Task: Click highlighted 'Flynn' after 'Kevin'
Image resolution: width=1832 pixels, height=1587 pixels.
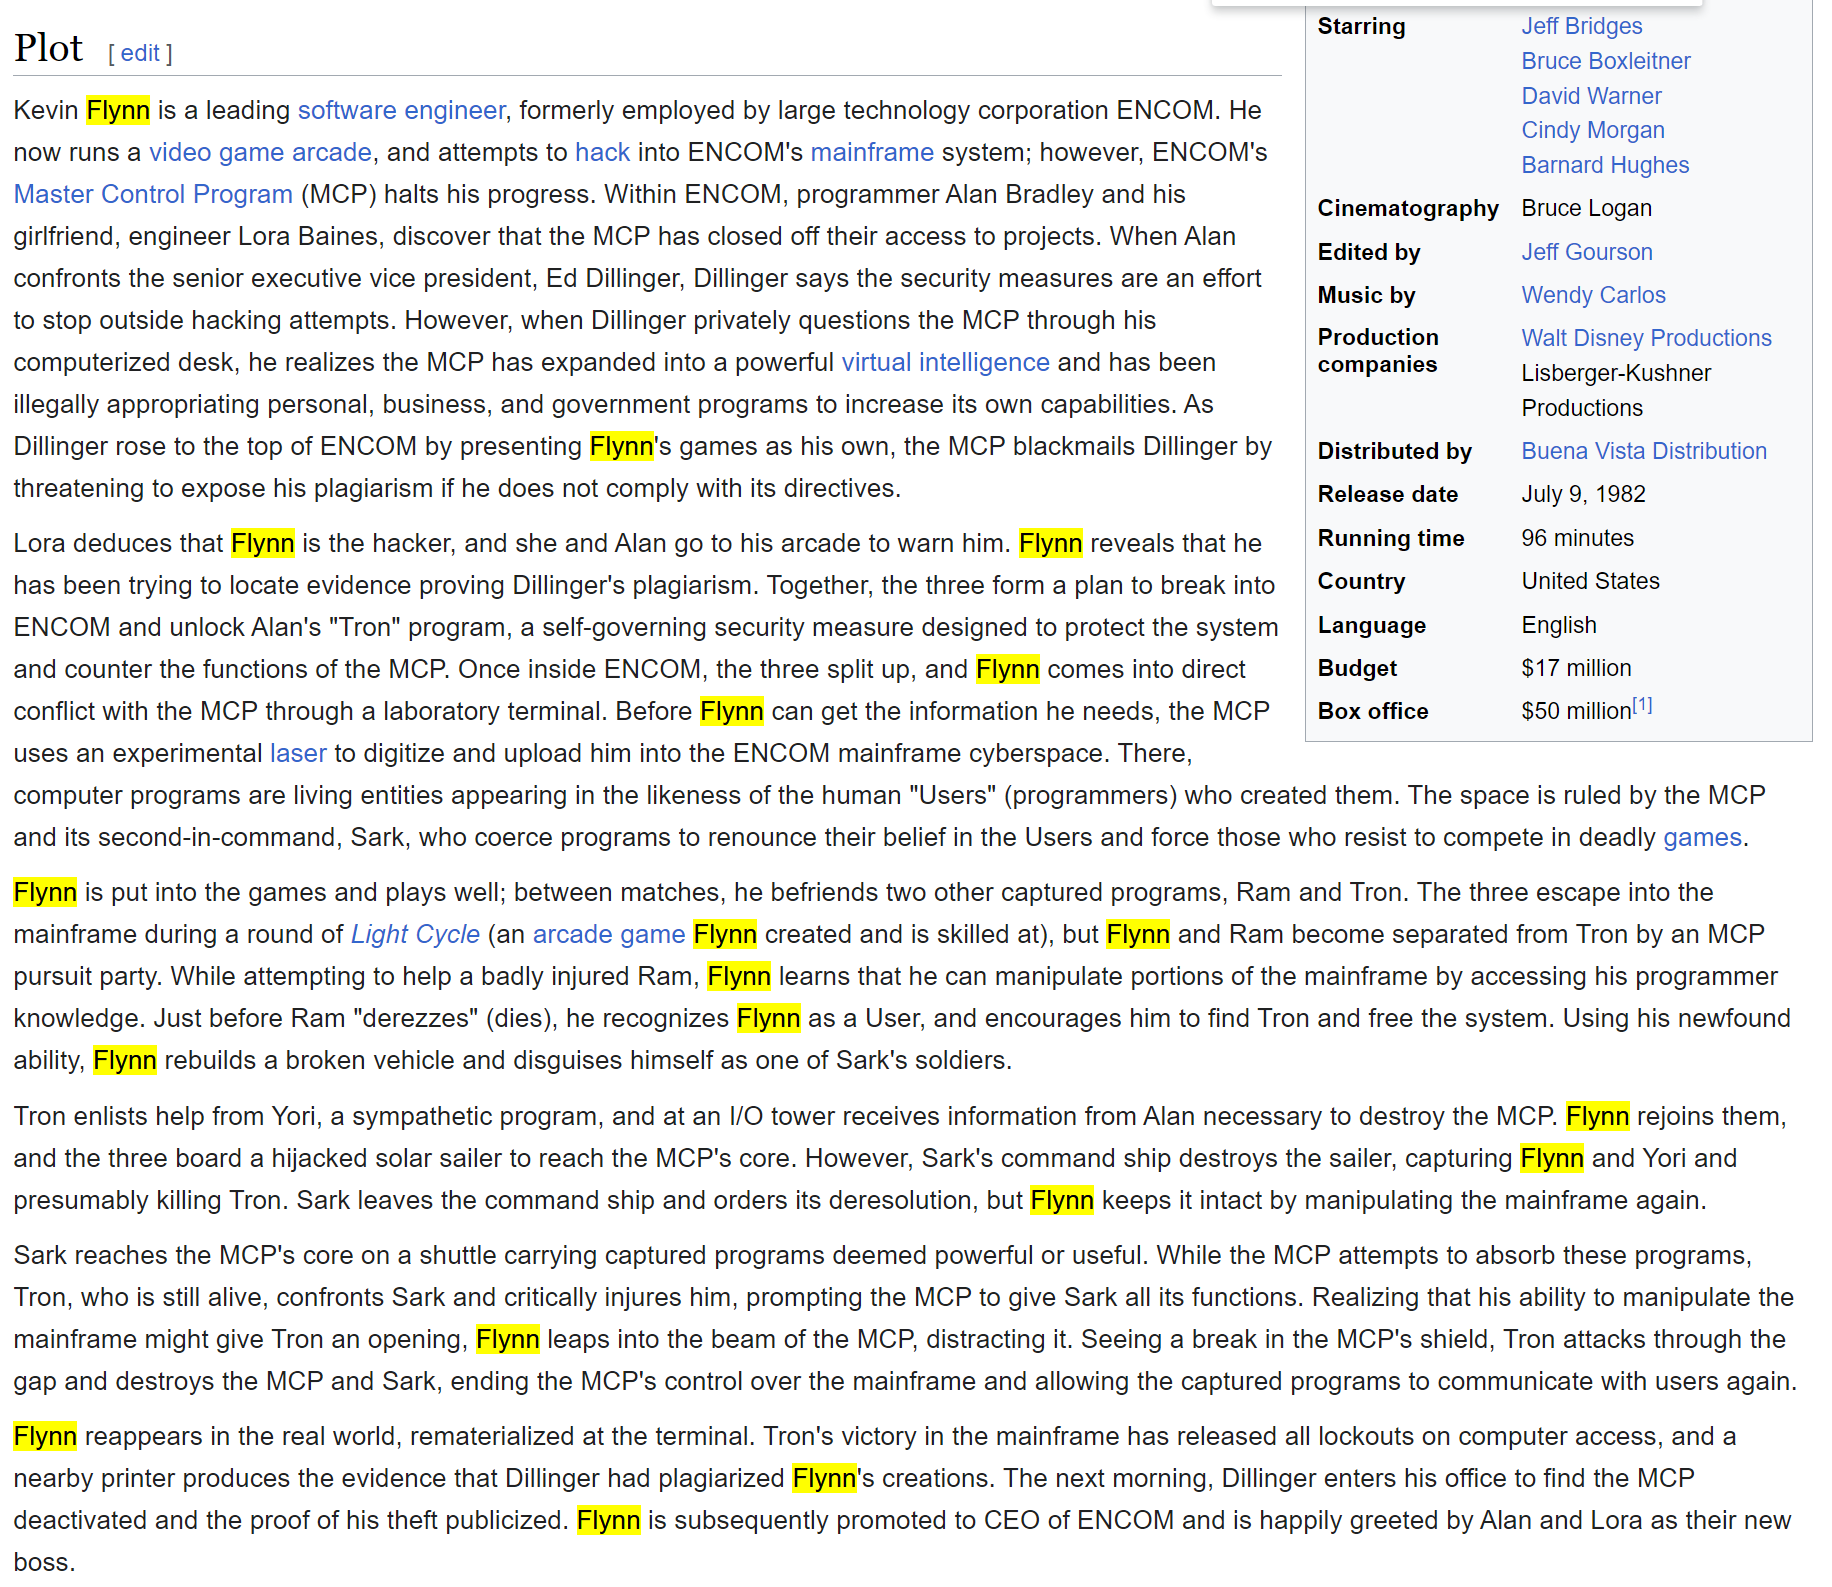Action: [x=118, y=110]
